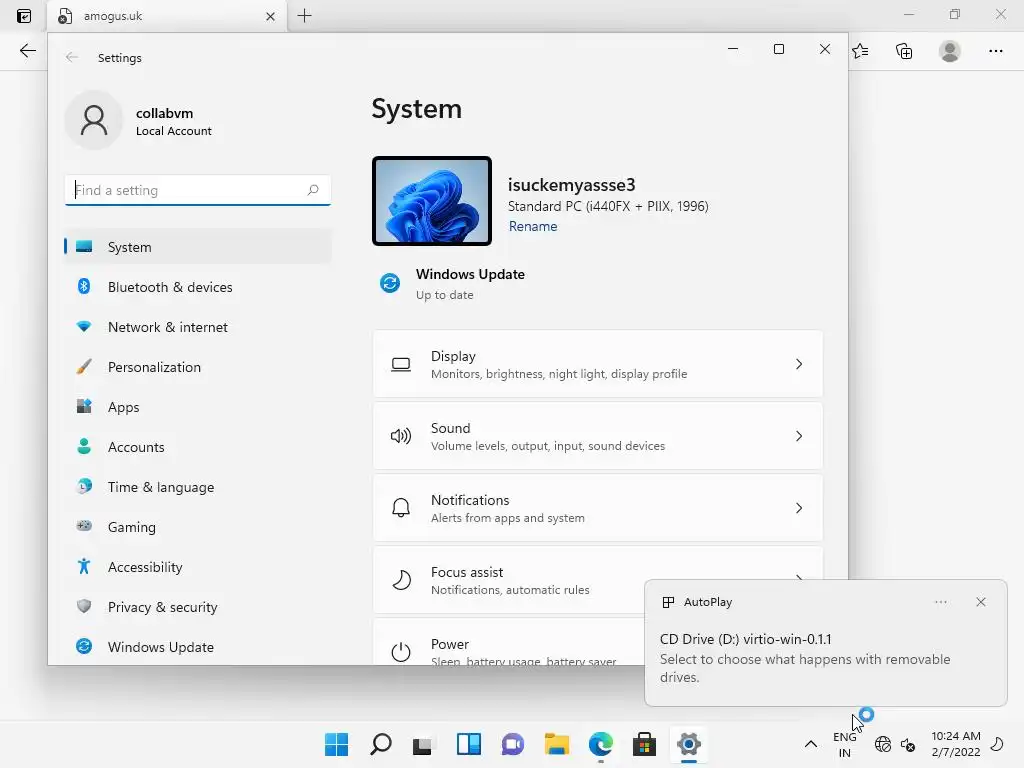Click Edge browser back arrow
The image size is (1024, 768).
point(27,50)
